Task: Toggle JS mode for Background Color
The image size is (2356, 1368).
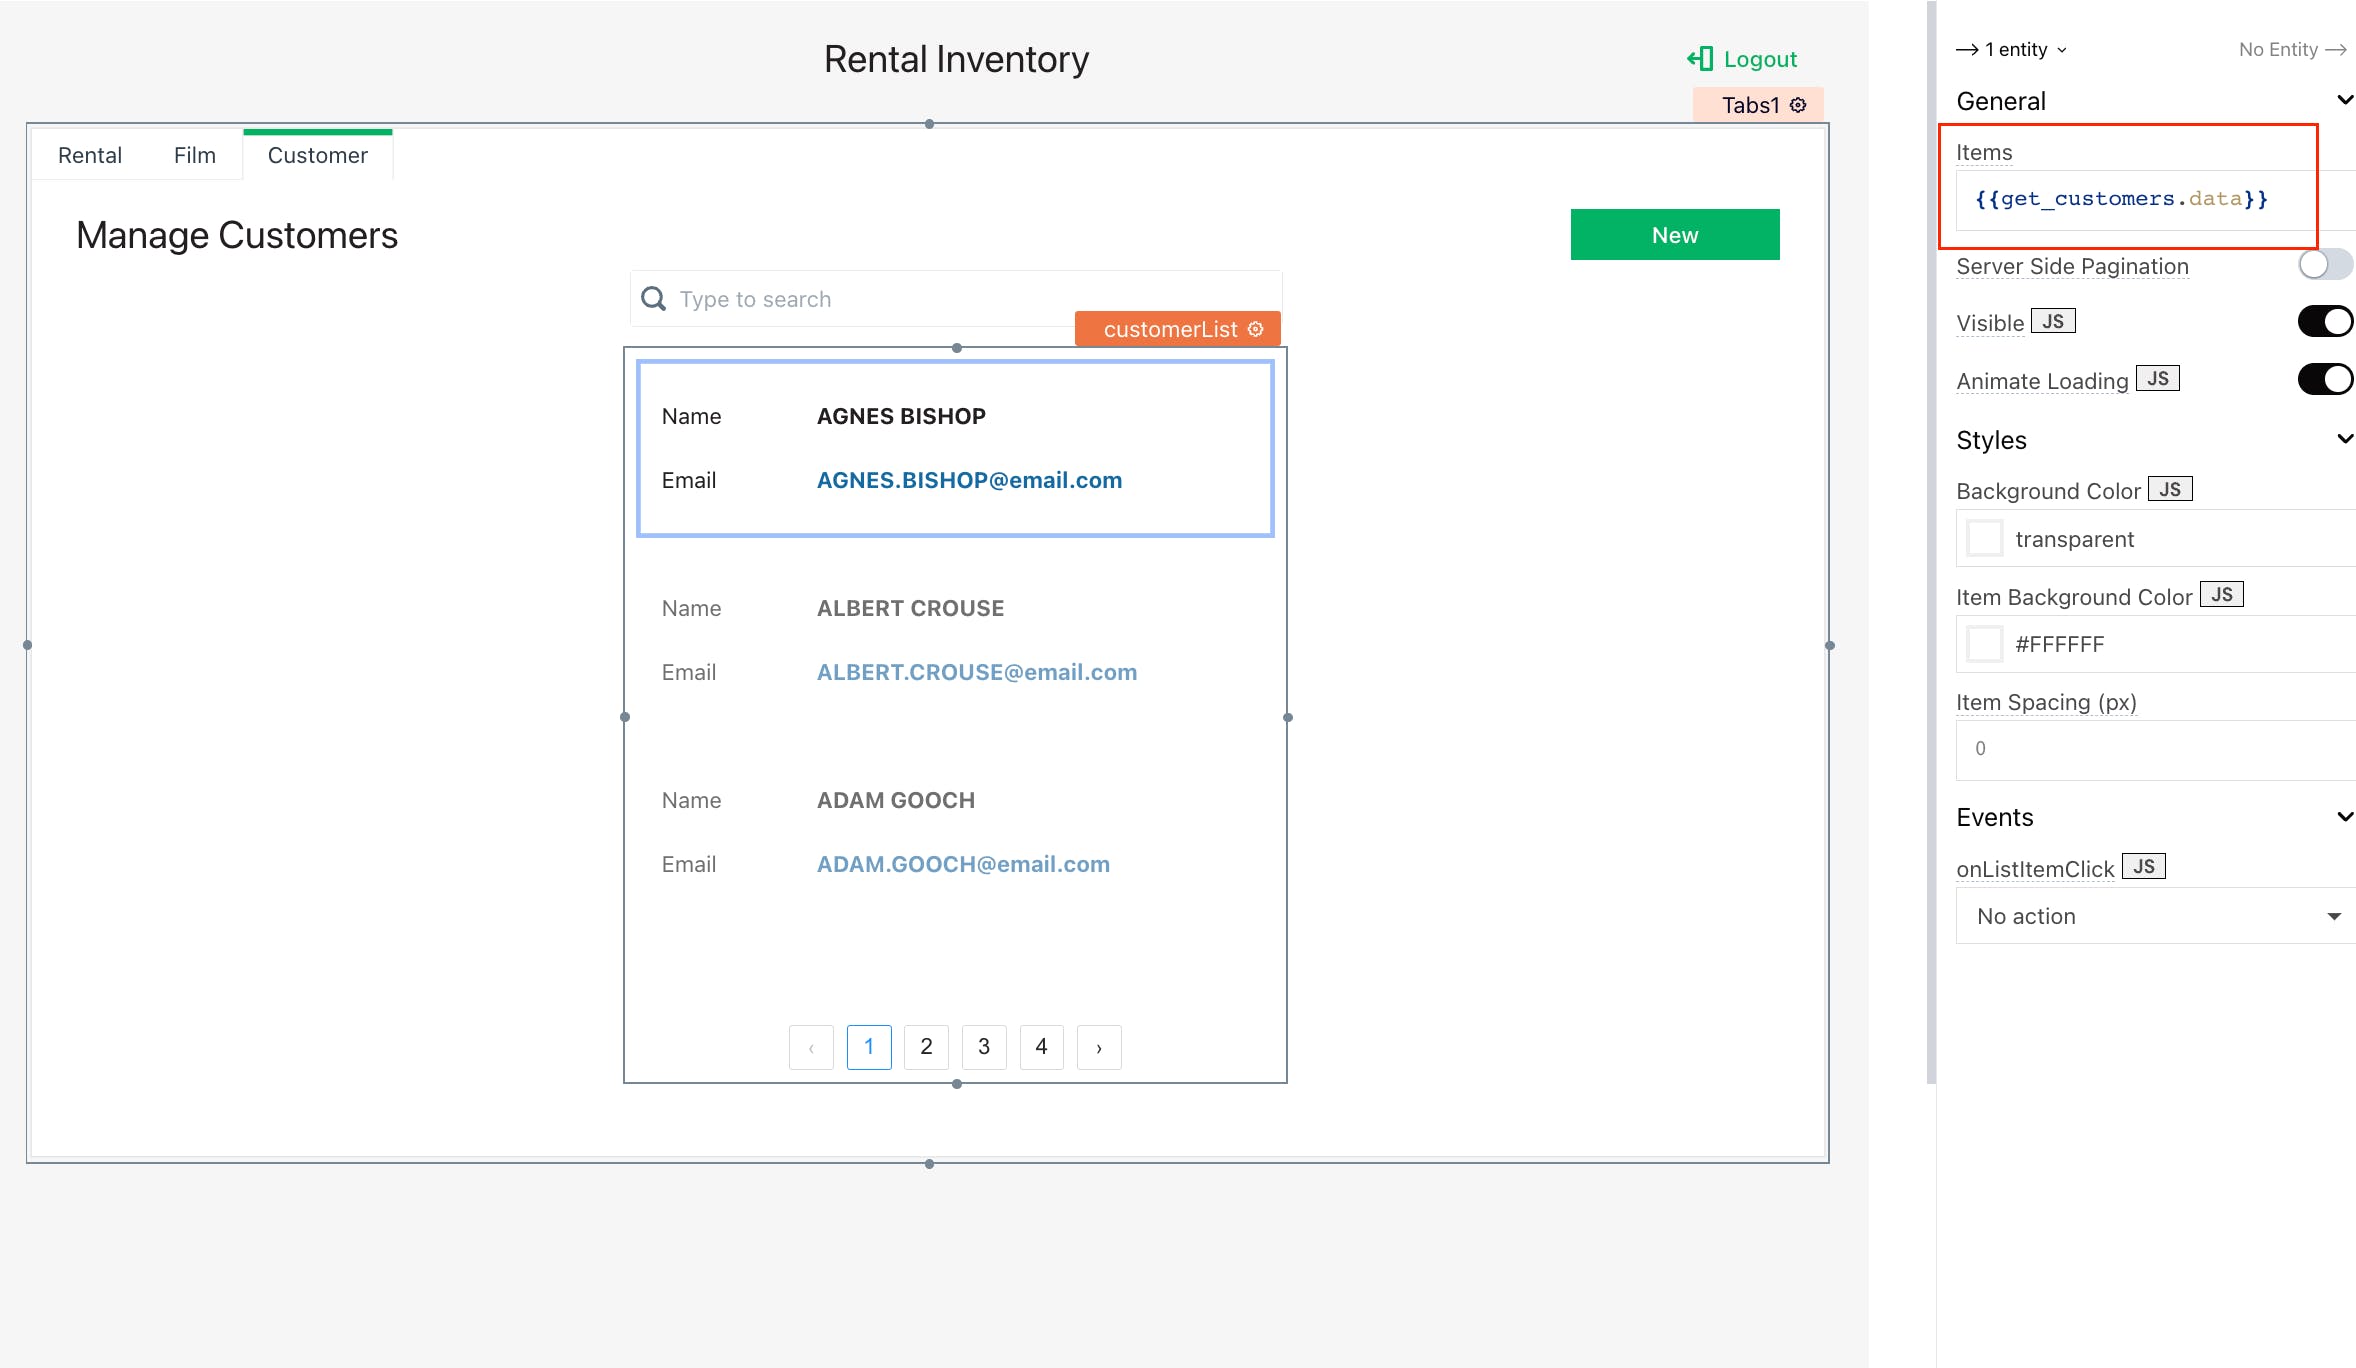Action: pyautogui.click(x=2169, y=489)
